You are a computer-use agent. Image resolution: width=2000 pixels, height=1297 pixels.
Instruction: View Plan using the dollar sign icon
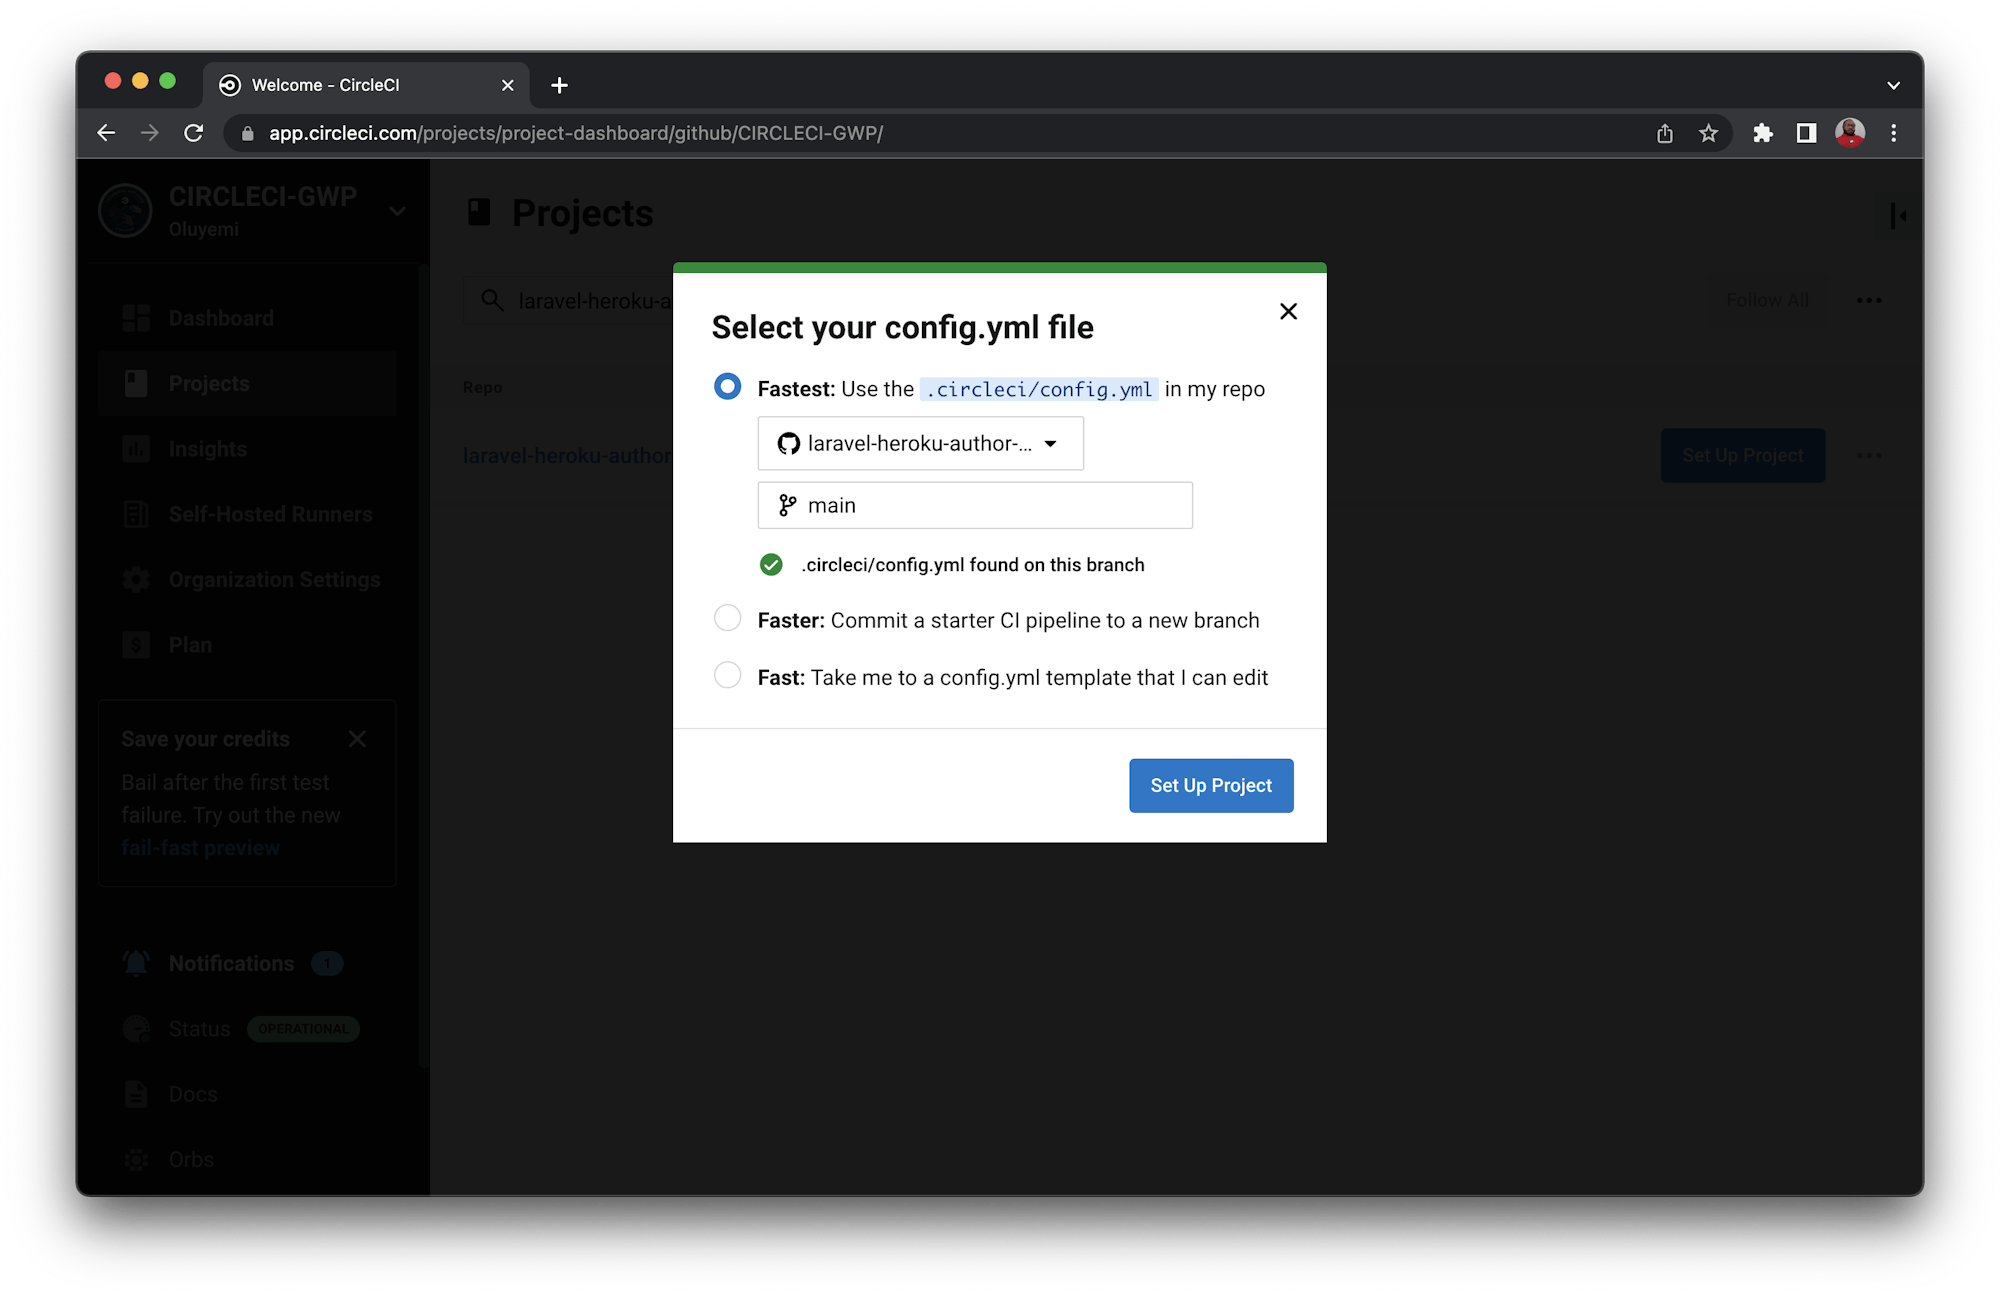pyautogui.click(x=136, y=644)
